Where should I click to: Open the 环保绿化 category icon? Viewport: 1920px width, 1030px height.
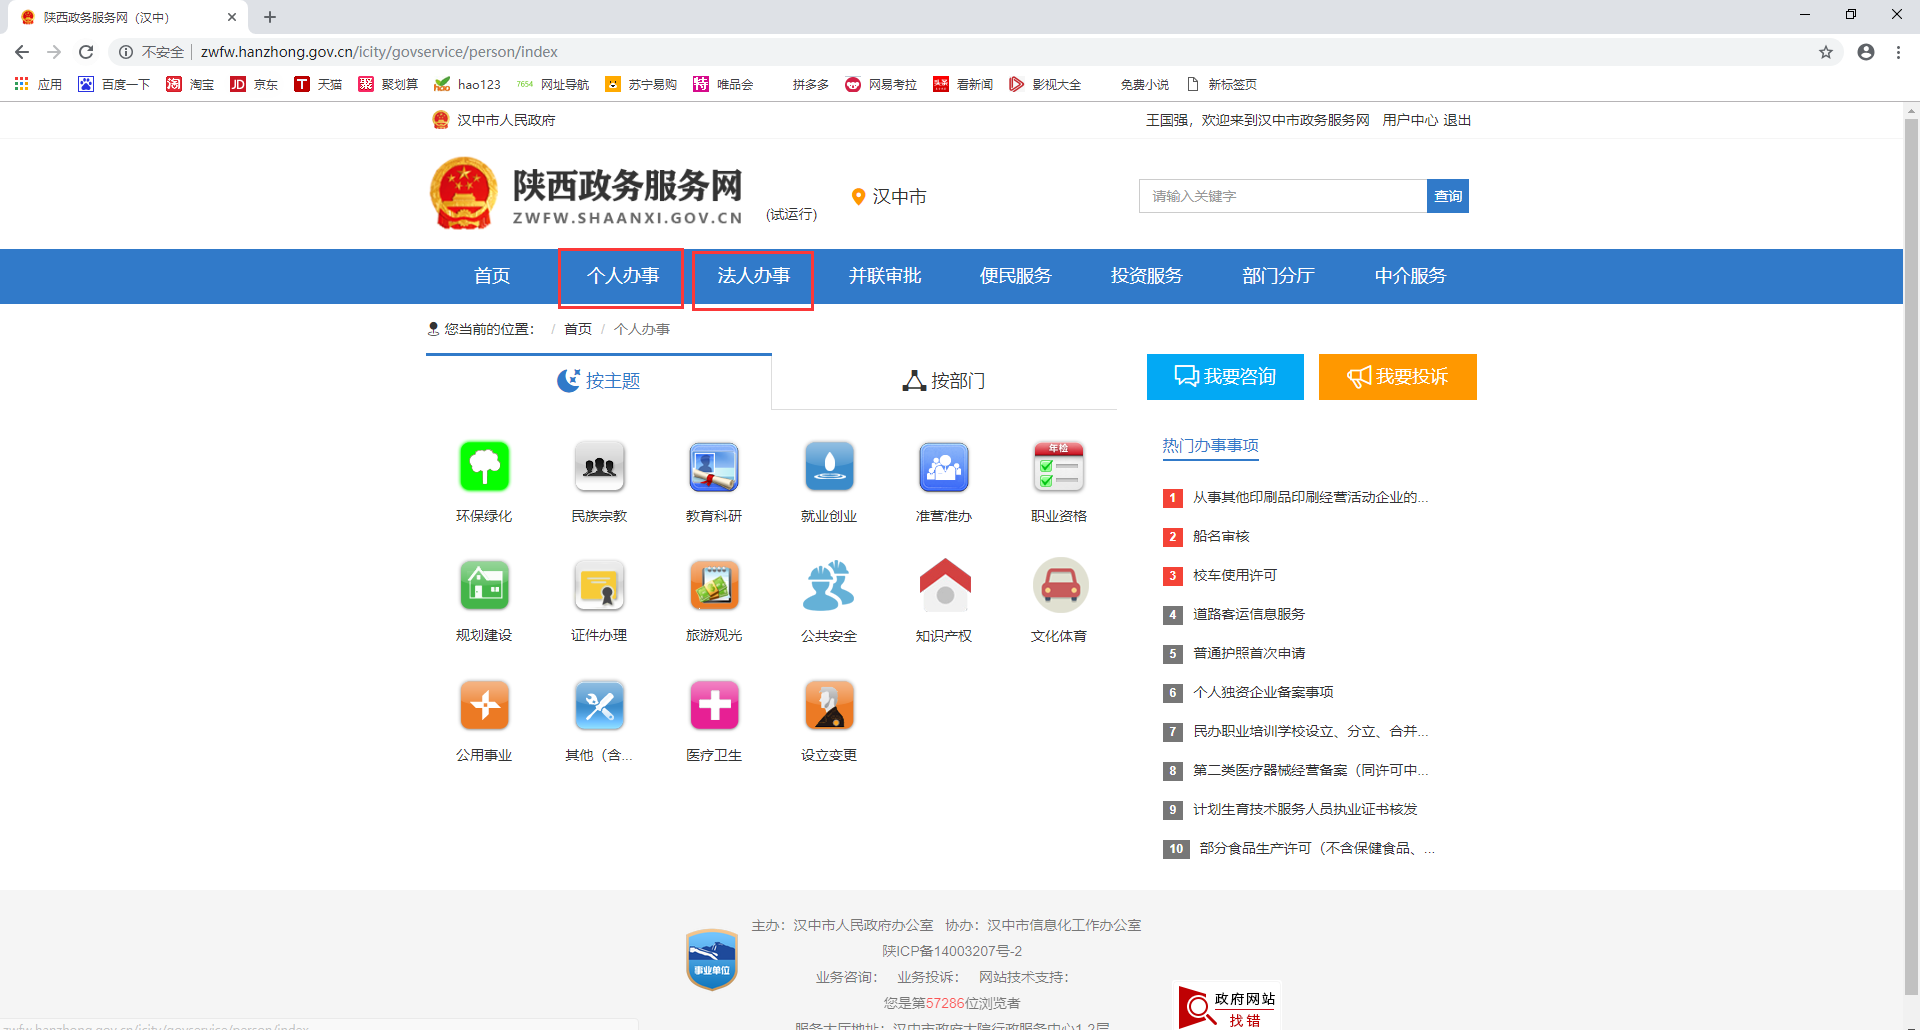click(x=484, y=467)
